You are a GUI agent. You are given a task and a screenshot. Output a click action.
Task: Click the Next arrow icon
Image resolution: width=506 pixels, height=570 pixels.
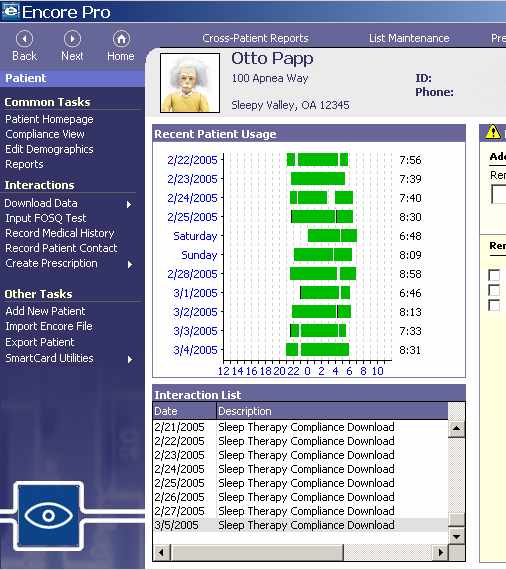pyautogui.click(x=72, y=39)
